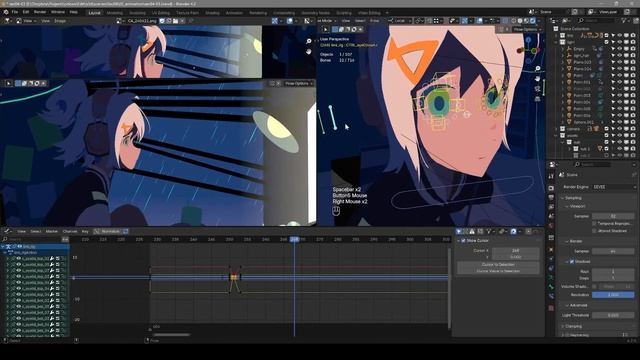Viewport: 640px width, 360px height.
Task: Select the rendered viewport shading icon
Action: click(533, 20)
